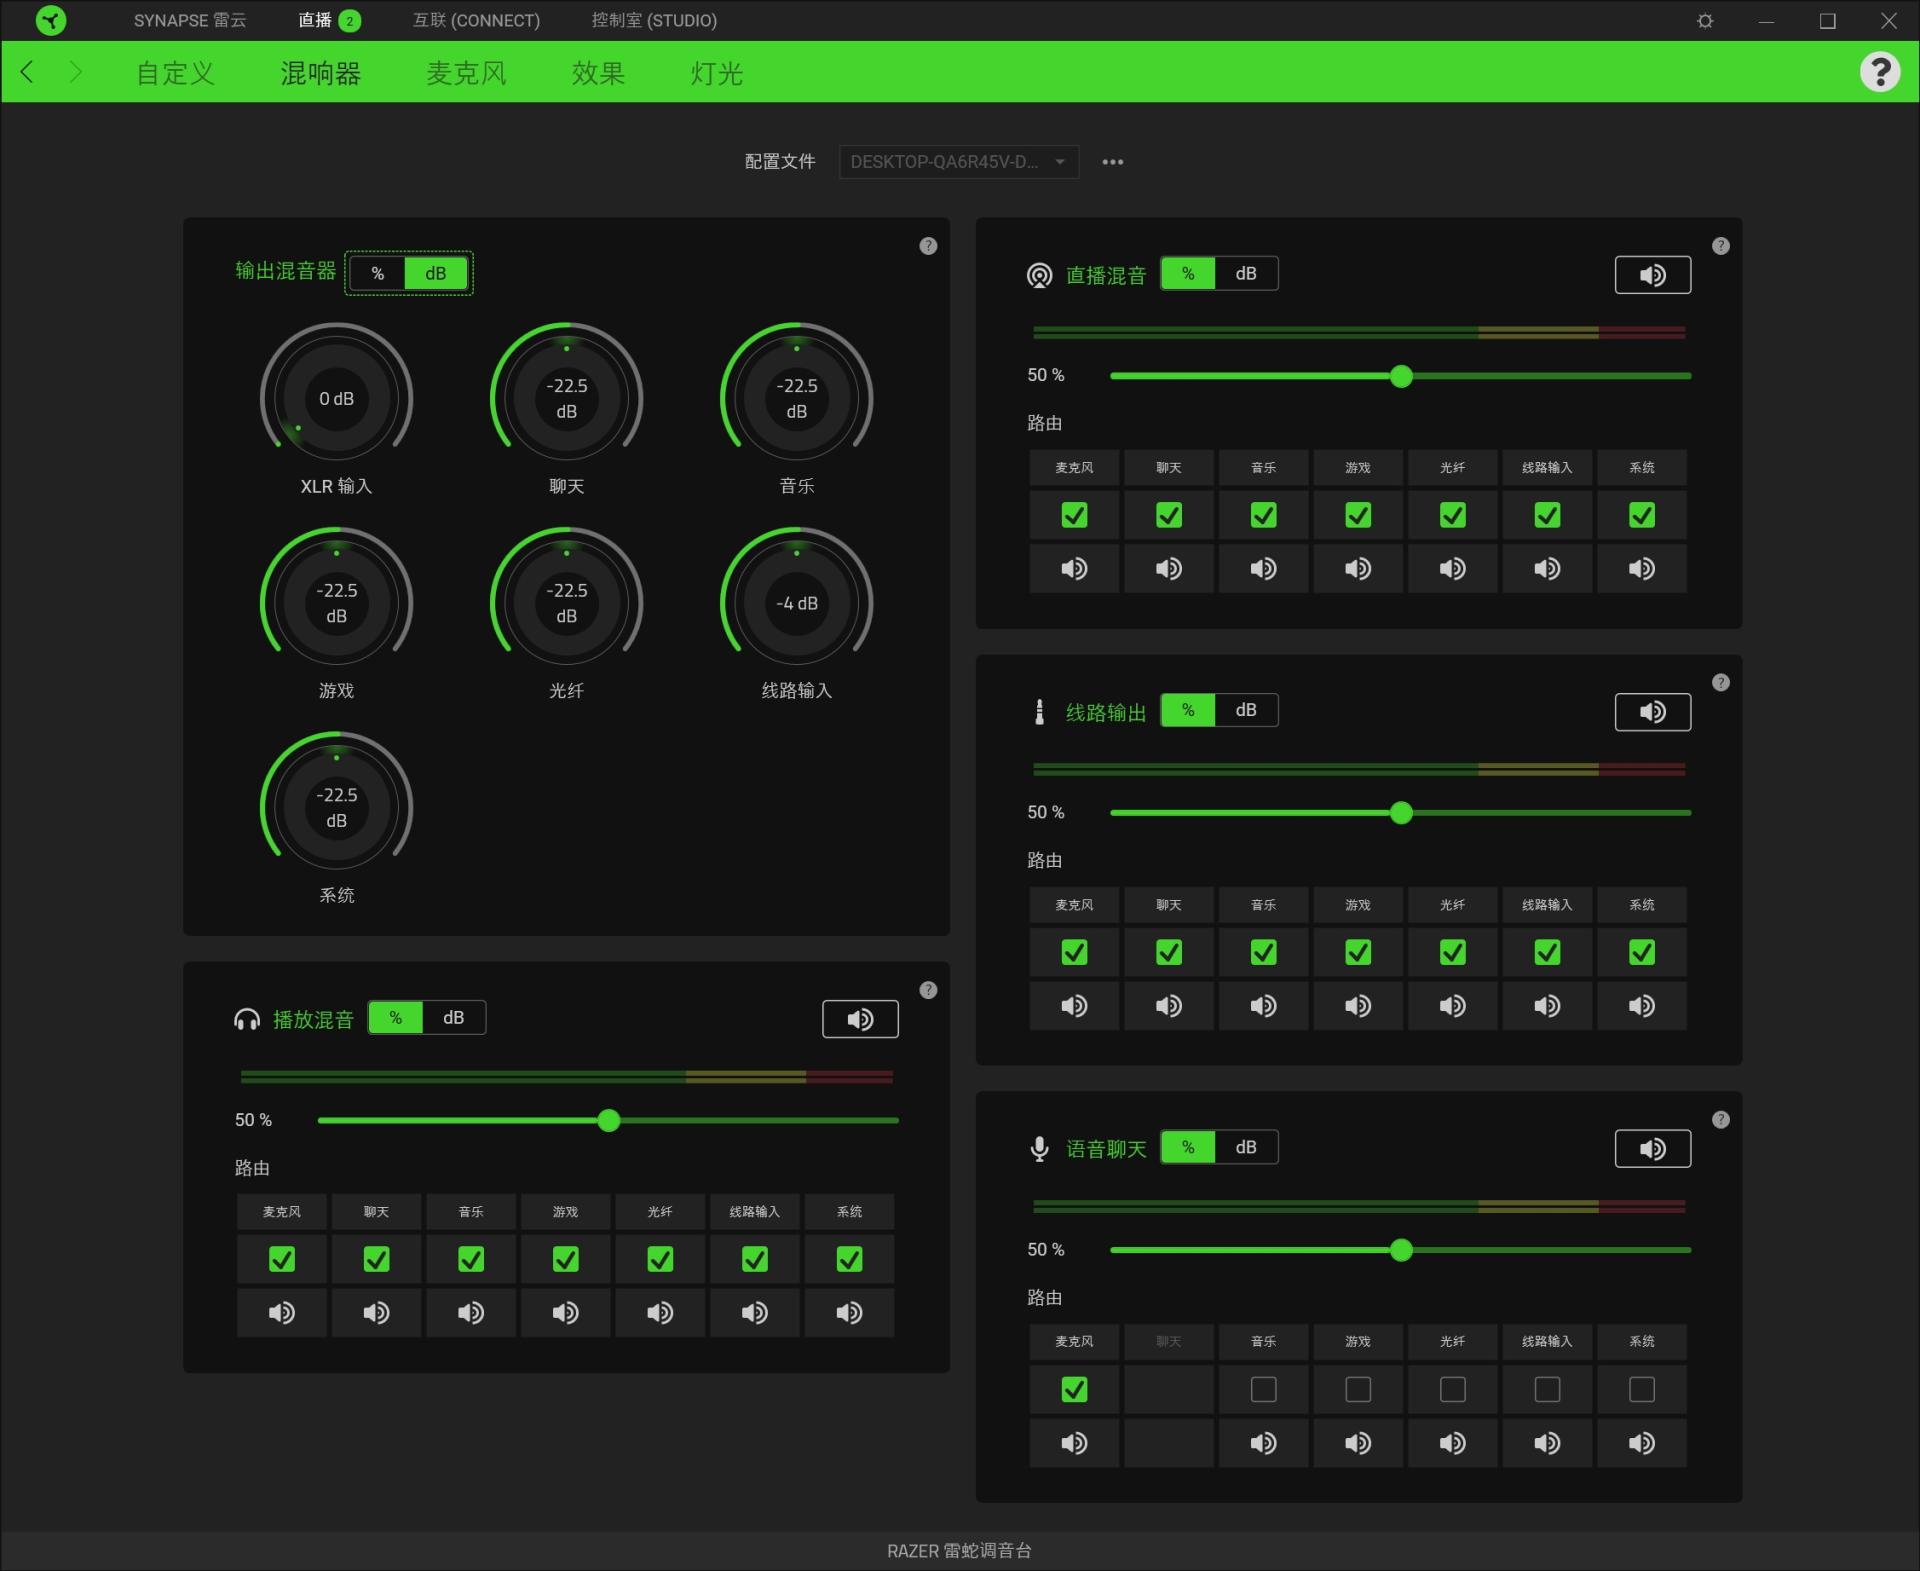The height and width of the screenshot is (1571, 1920).
Task: Open the 配置文件 profile dropdown
Action: 958,162
